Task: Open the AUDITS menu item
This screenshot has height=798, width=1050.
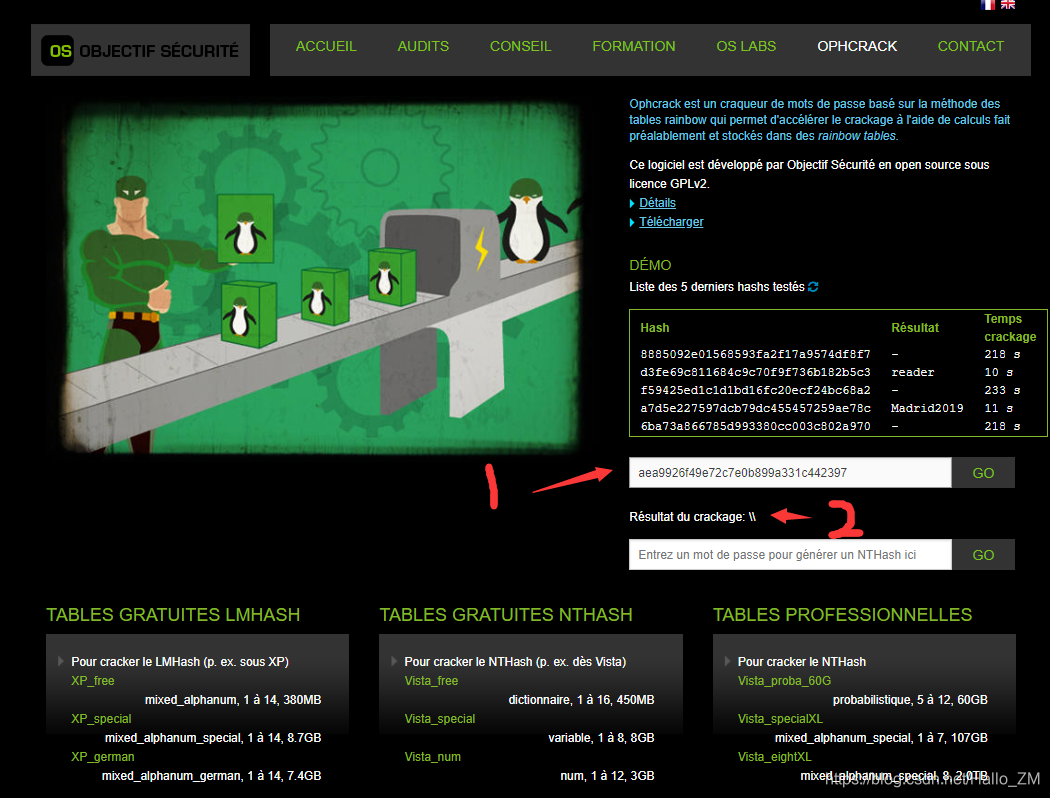Action: tap(423, 46)
